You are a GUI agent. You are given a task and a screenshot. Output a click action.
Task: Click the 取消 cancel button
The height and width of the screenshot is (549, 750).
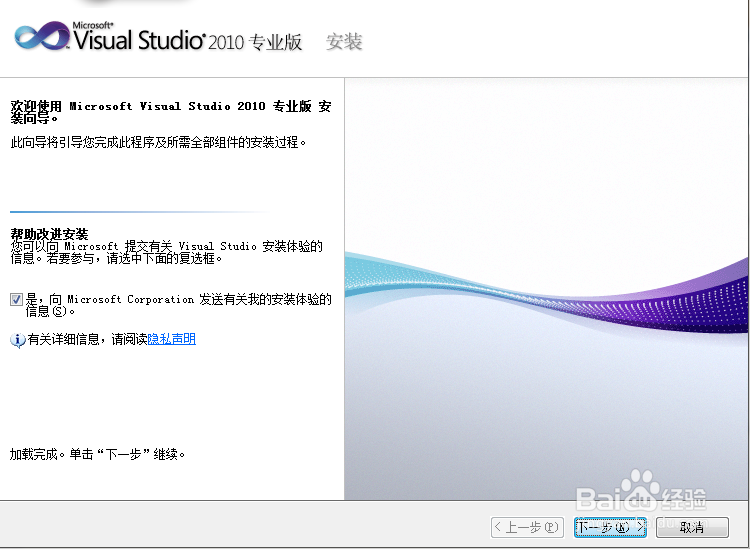[x=692, y=527]
